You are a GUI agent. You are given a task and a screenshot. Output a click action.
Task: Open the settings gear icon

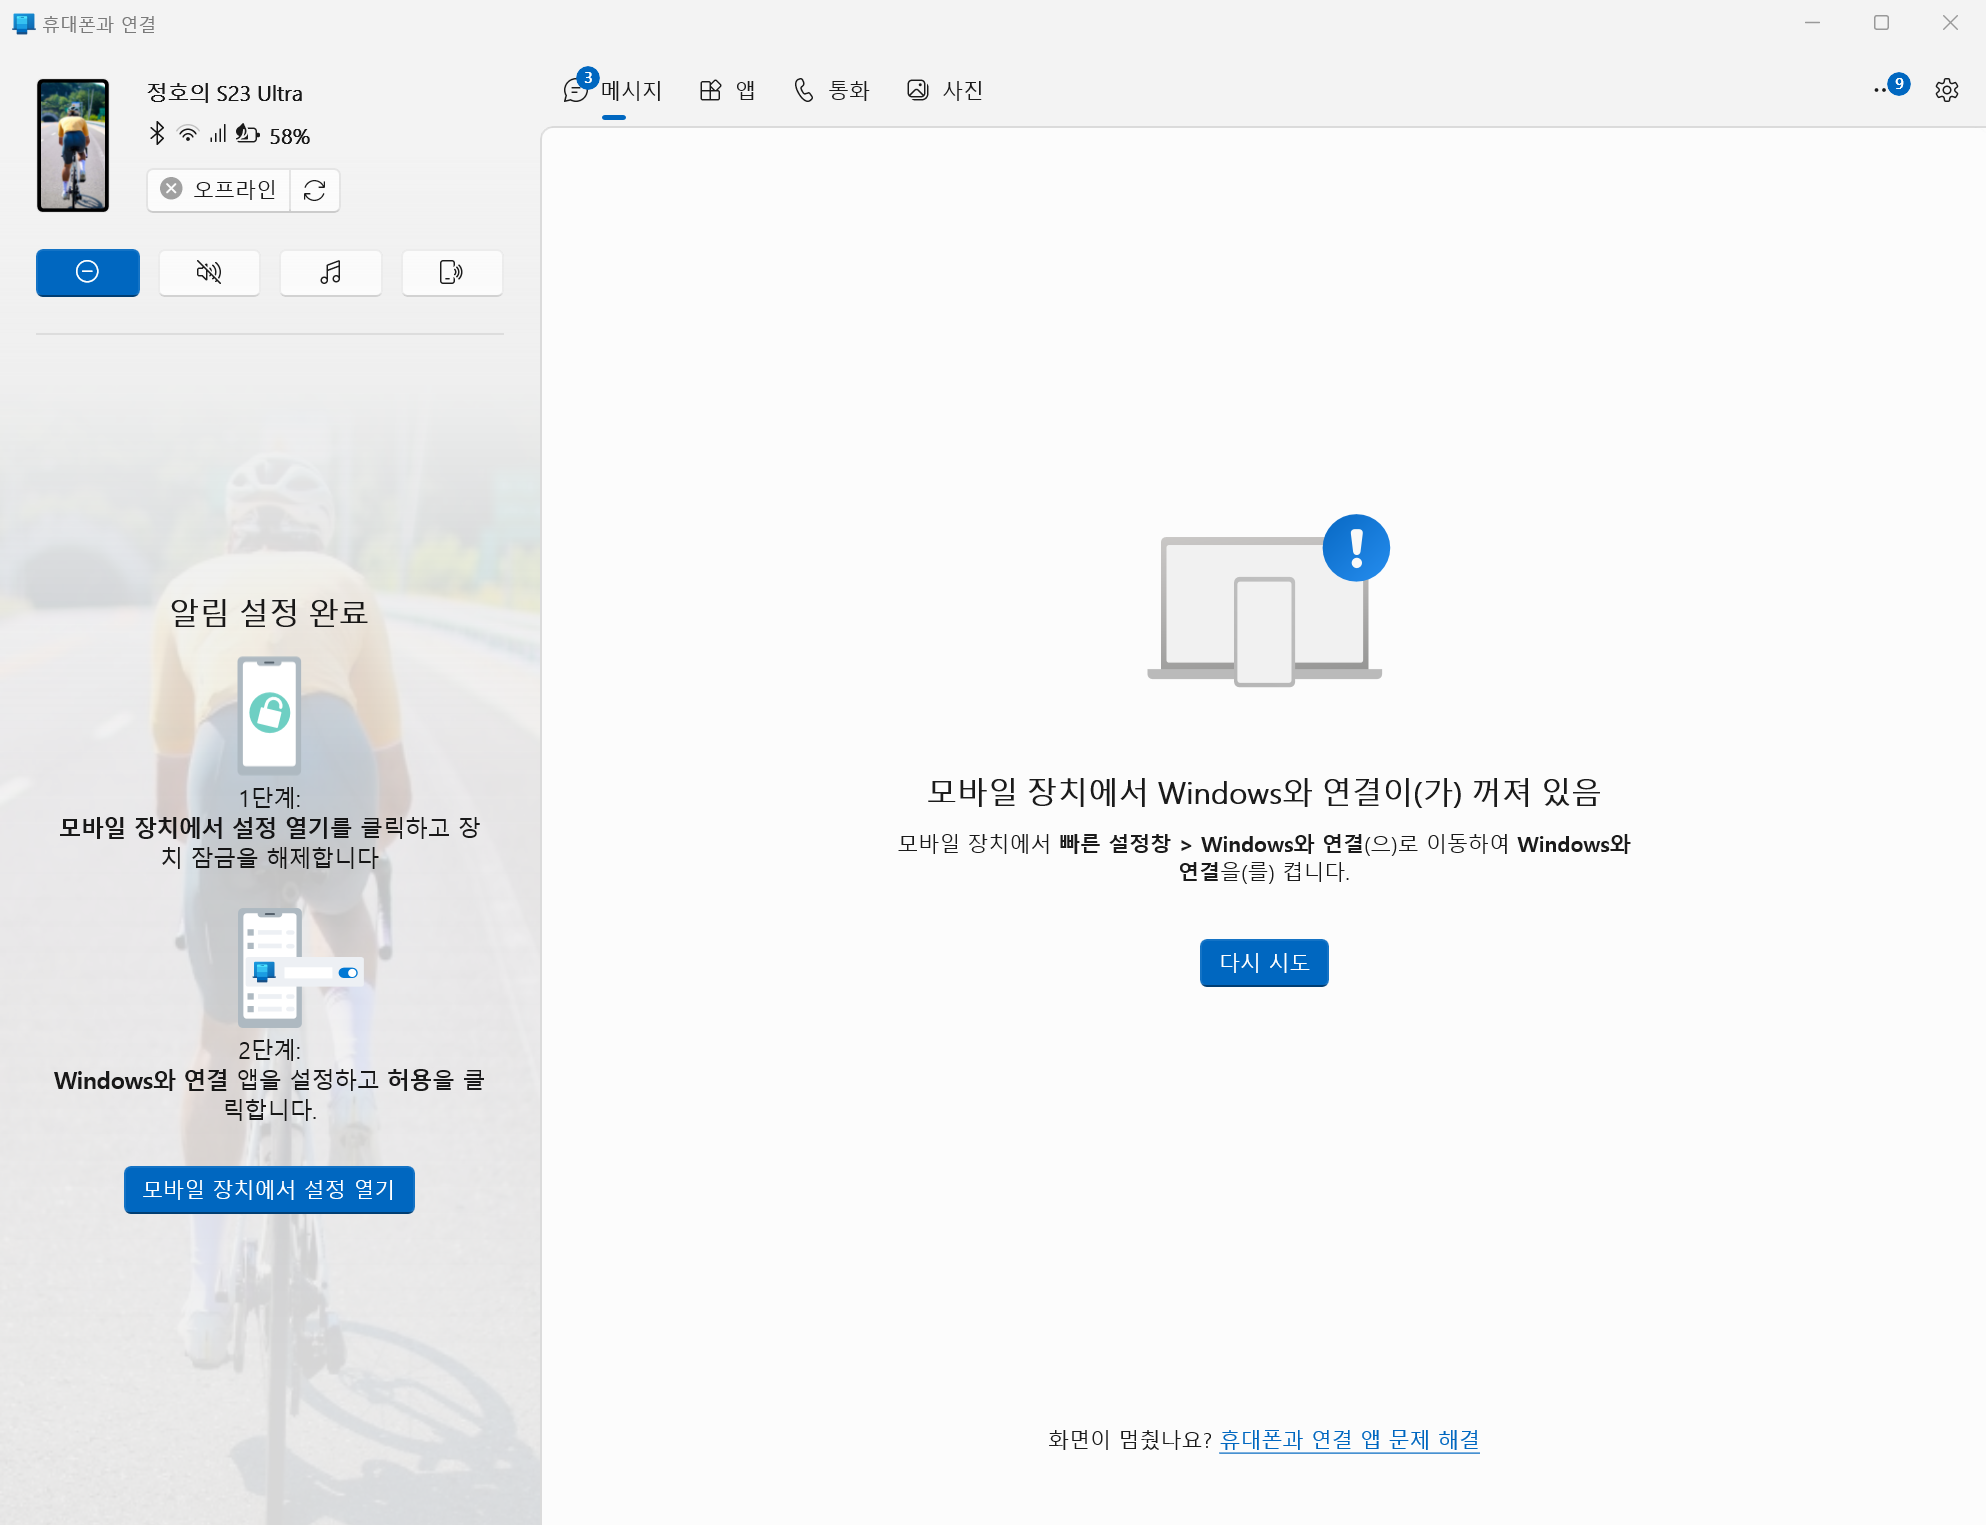[x=1946, y=90]
